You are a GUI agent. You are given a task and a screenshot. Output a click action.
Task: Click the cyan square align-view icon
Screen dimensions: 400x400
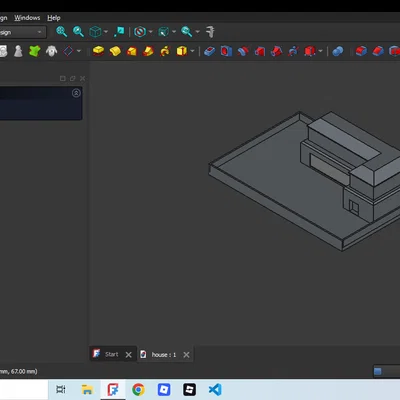coord(119,32)
